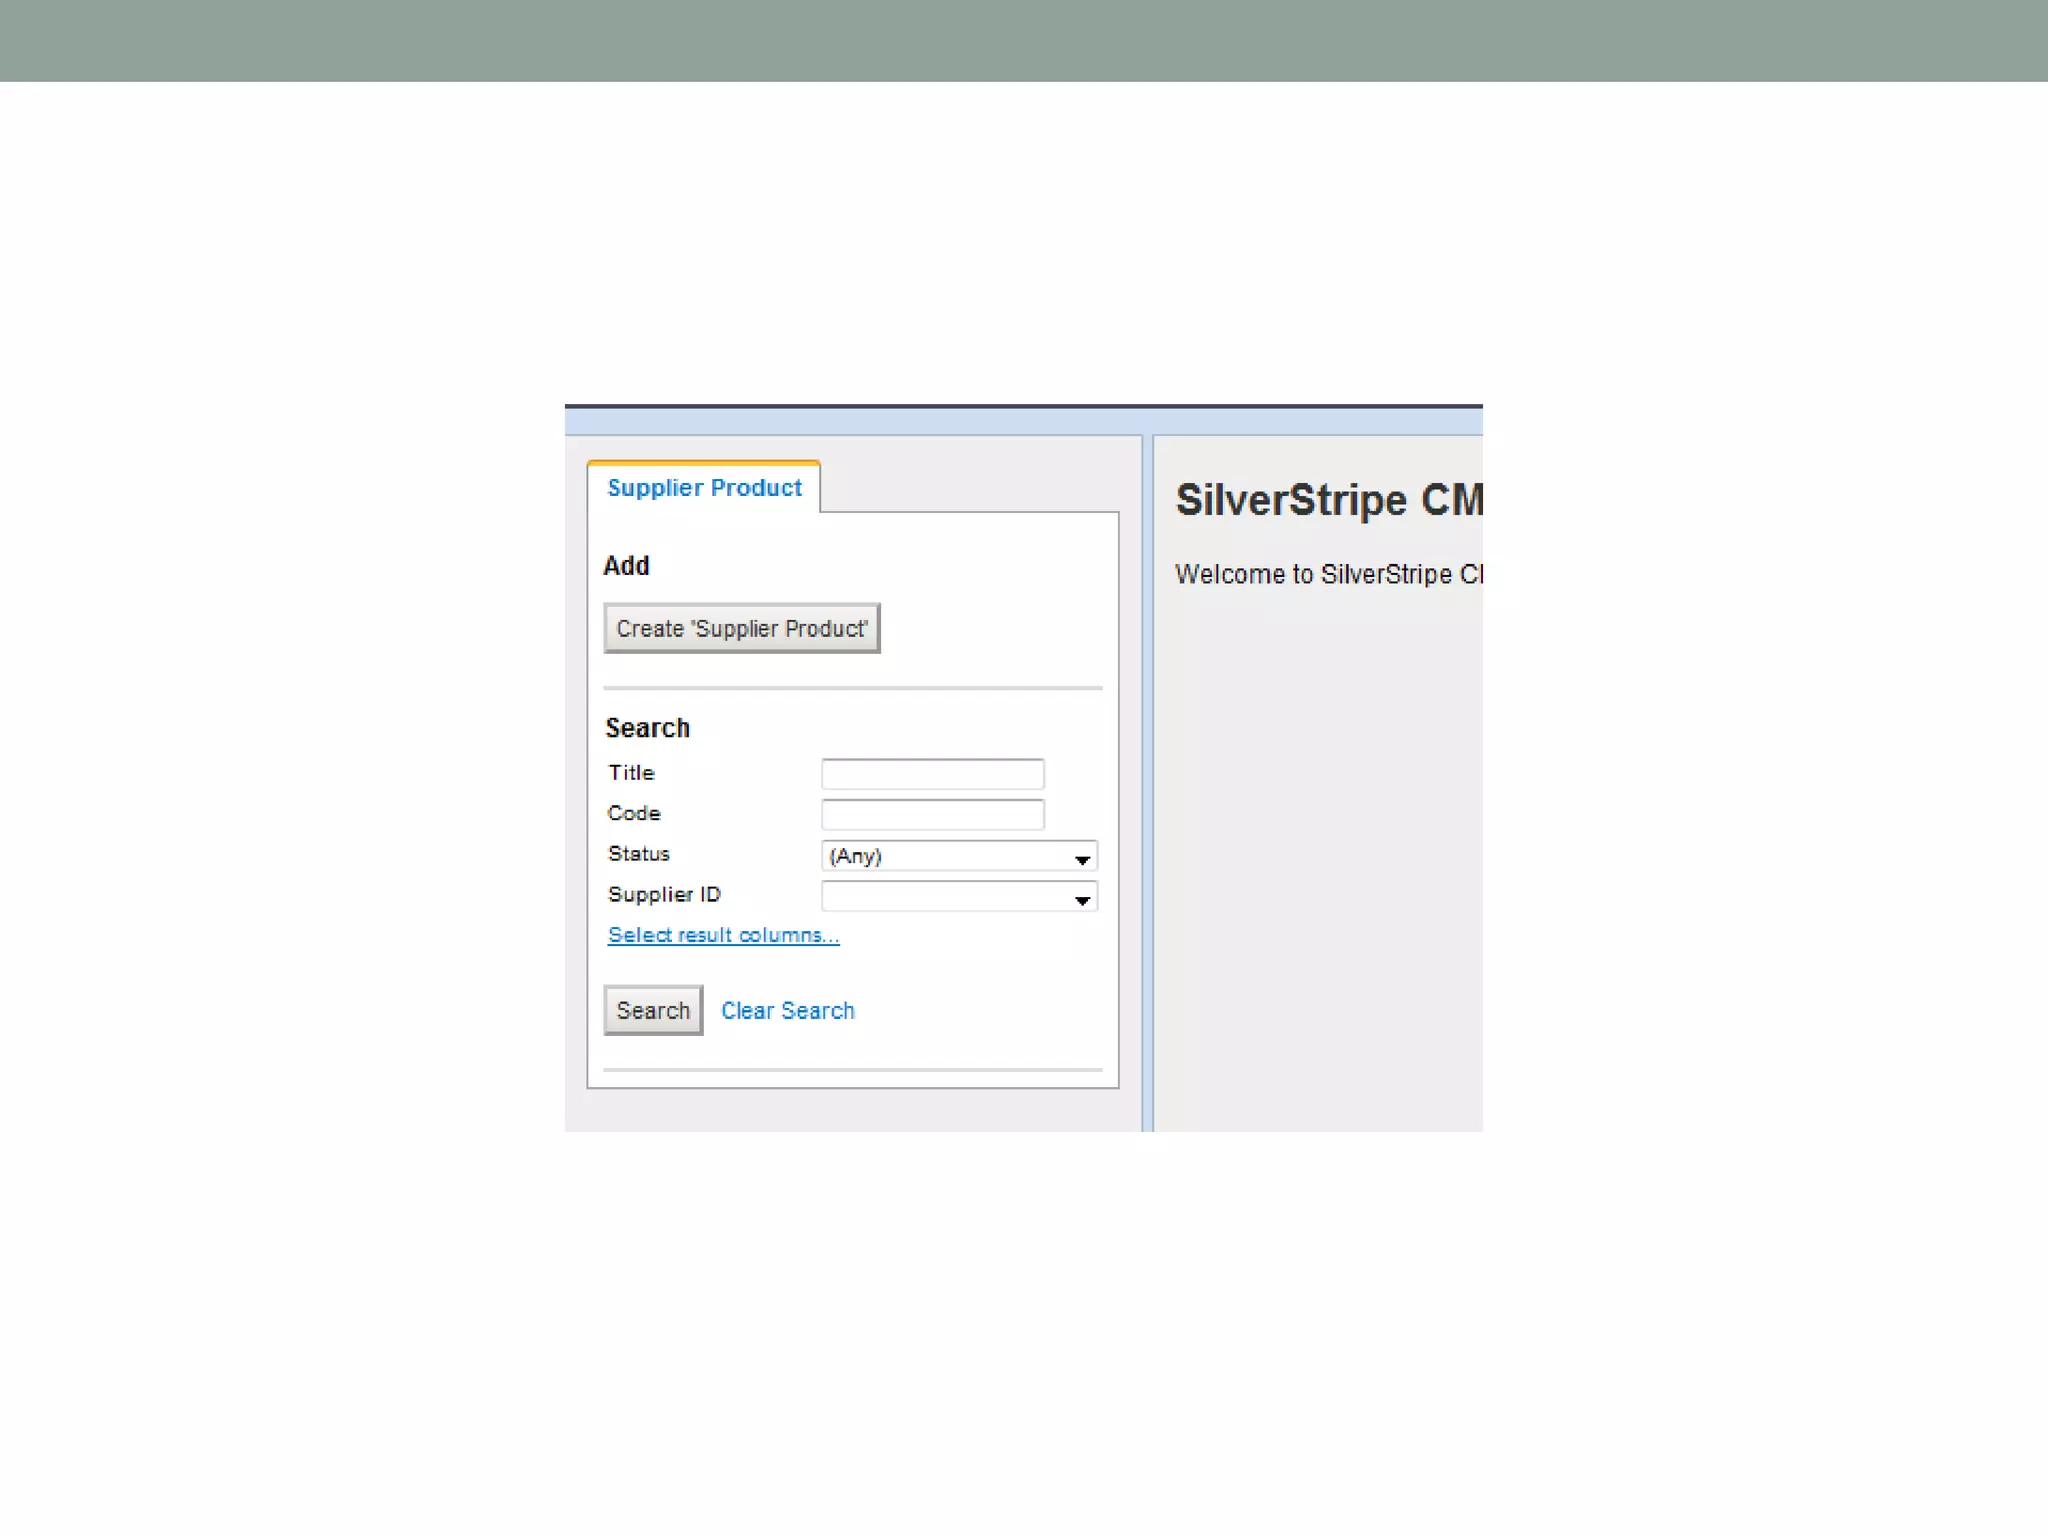Screen dimensions: 2048x1536
Task: Click the Status field label
Action: click(x=639, y=854)
